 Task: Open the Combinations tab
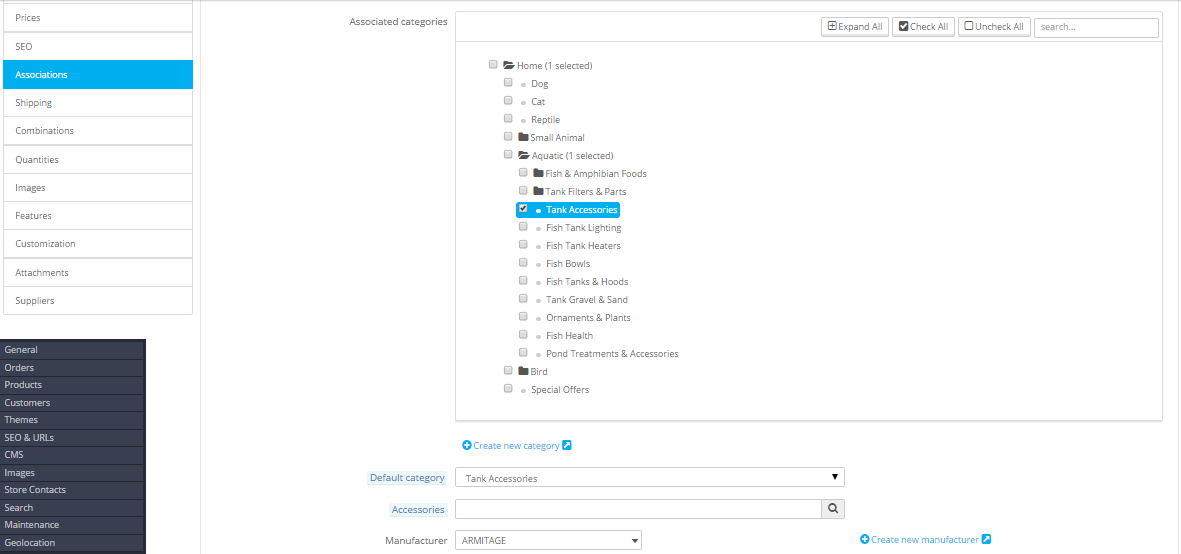click(x=98, y=131)
